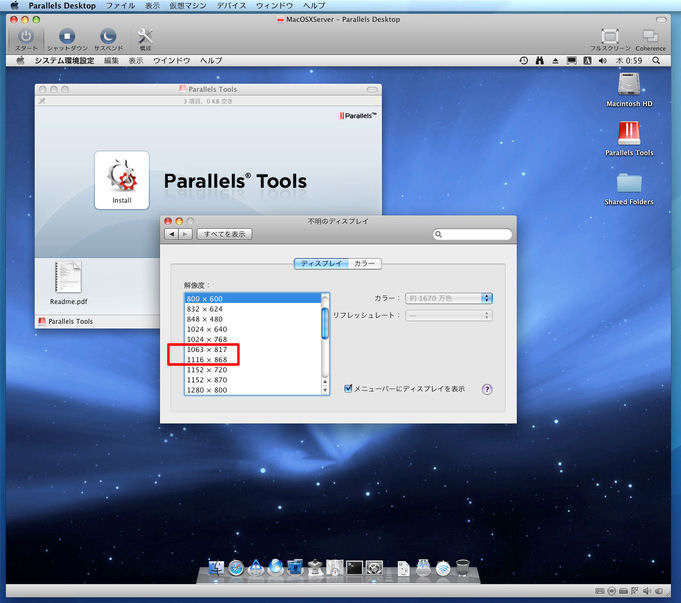Click the eject icon in guest menu bar
Screen dimensions: 681x603
(555, 61)
